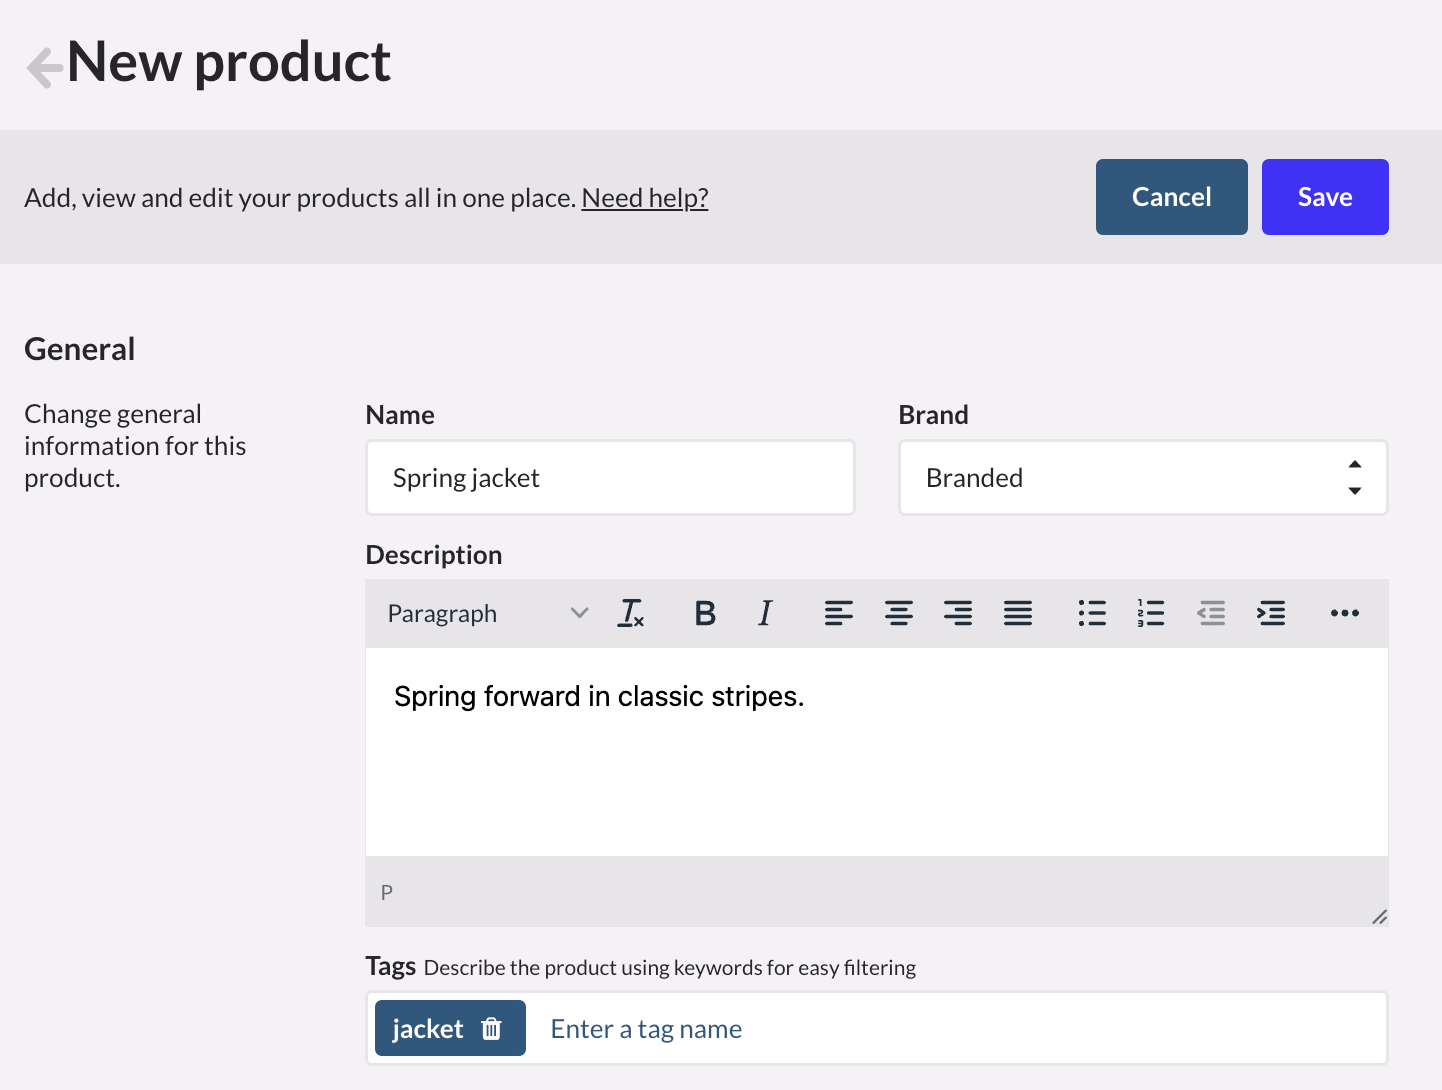Open more toolbar options with the ellipsis
This screenshot has width=1442, height=1090.
coord(1344,613)
